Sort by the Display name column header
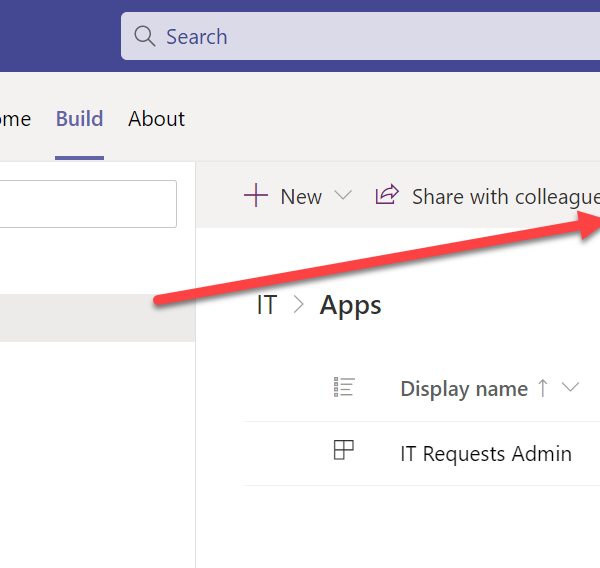 tap(464, 389)
